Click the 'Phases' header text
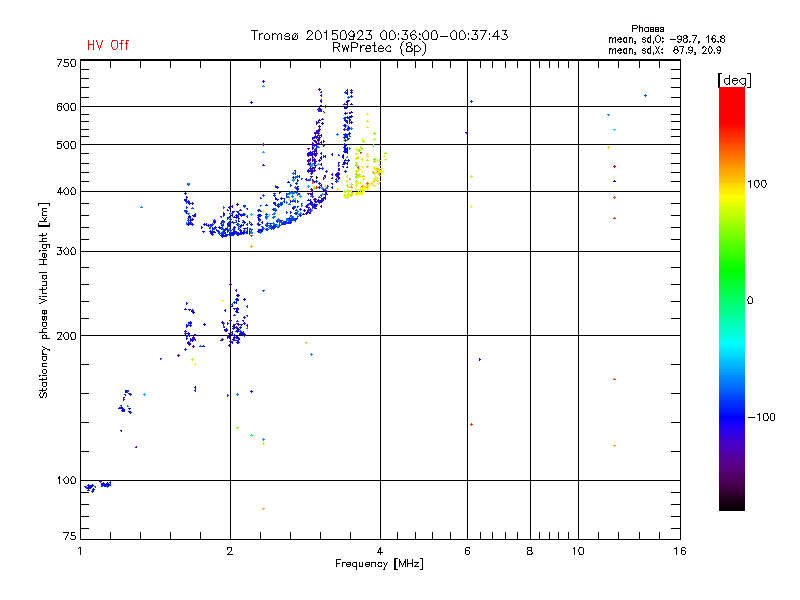The image size is (800, 600). tap(647, 29)
